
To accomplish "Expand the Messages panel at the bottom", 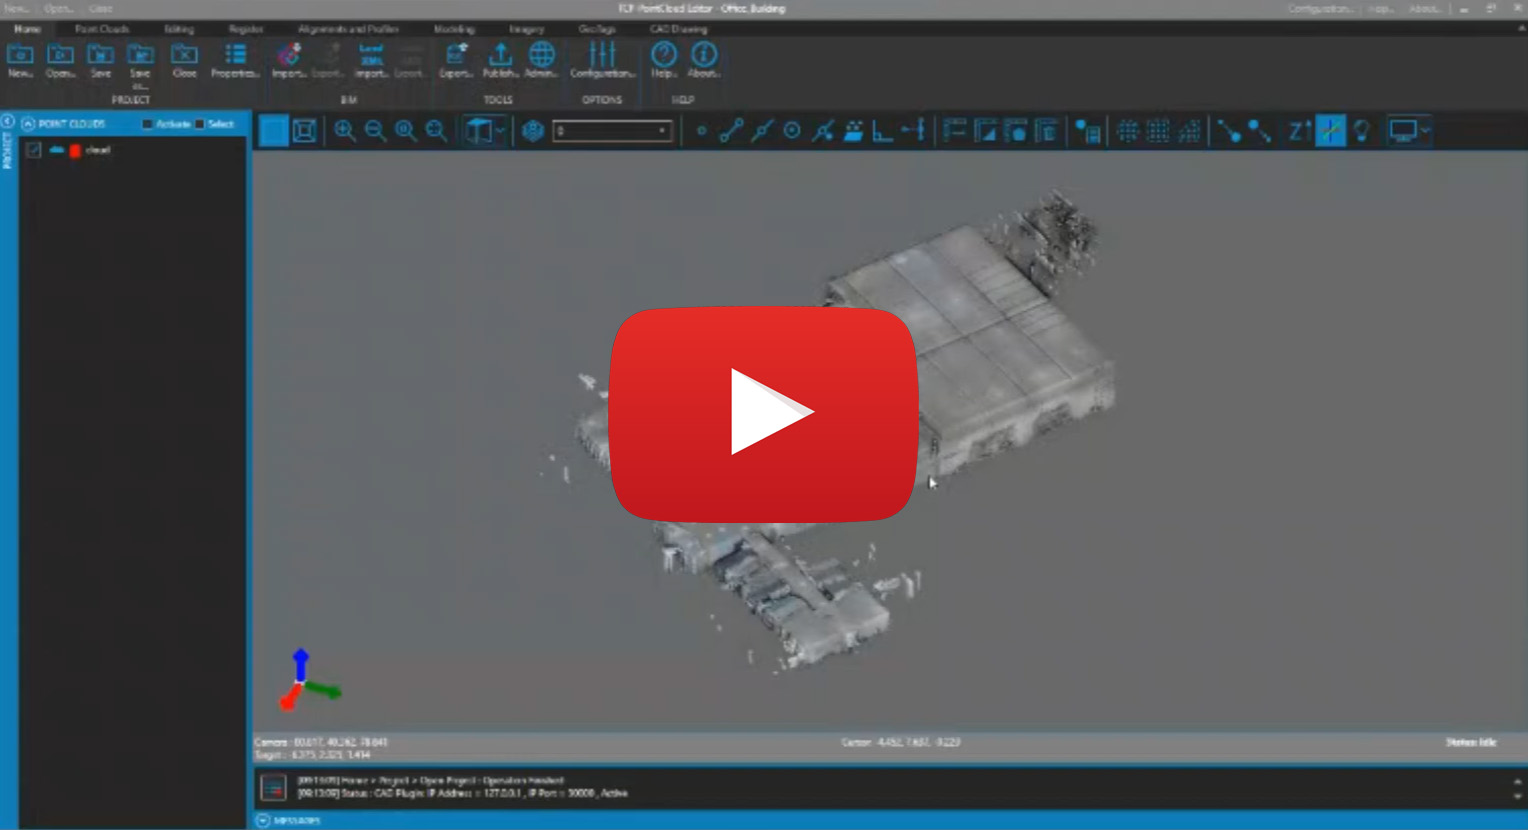I will point(264,820).
